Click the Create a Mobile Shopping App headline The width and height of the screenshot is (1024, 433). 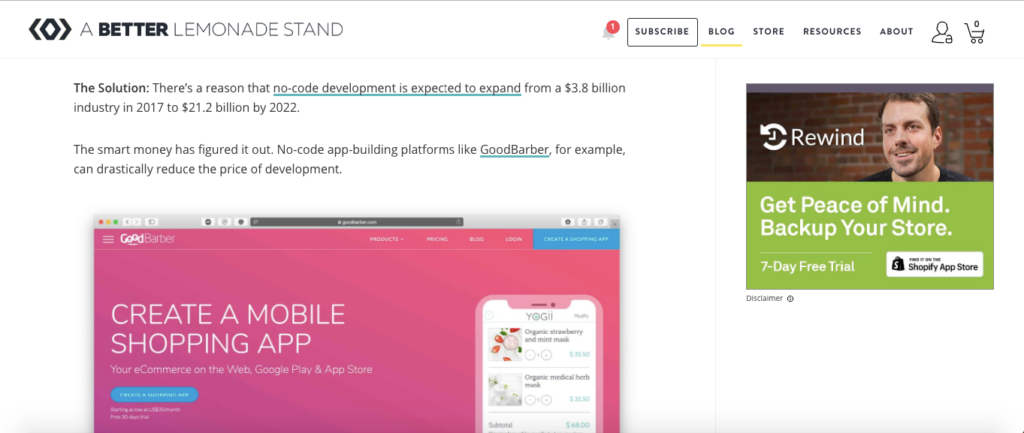coord(228,328)
